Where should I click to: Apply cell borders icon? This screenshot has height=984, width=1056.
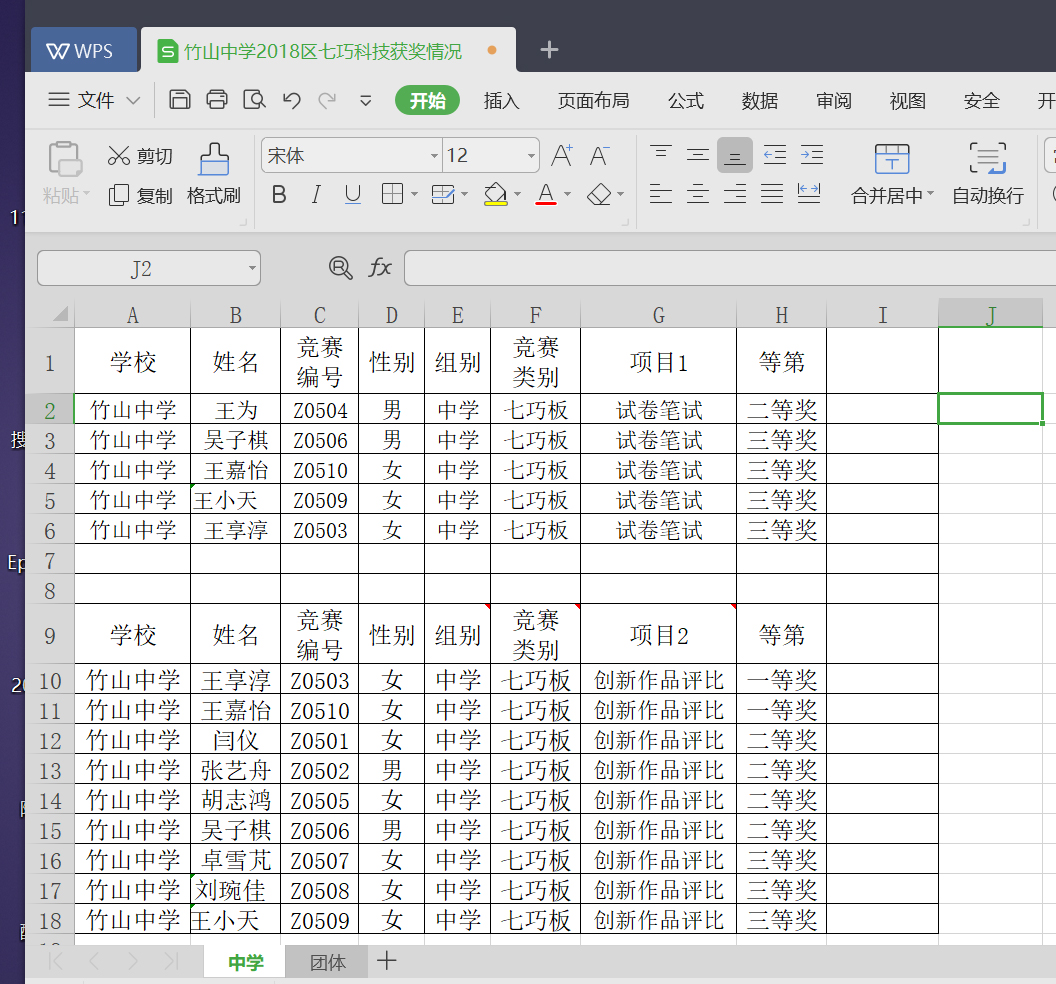coord(392,195)
